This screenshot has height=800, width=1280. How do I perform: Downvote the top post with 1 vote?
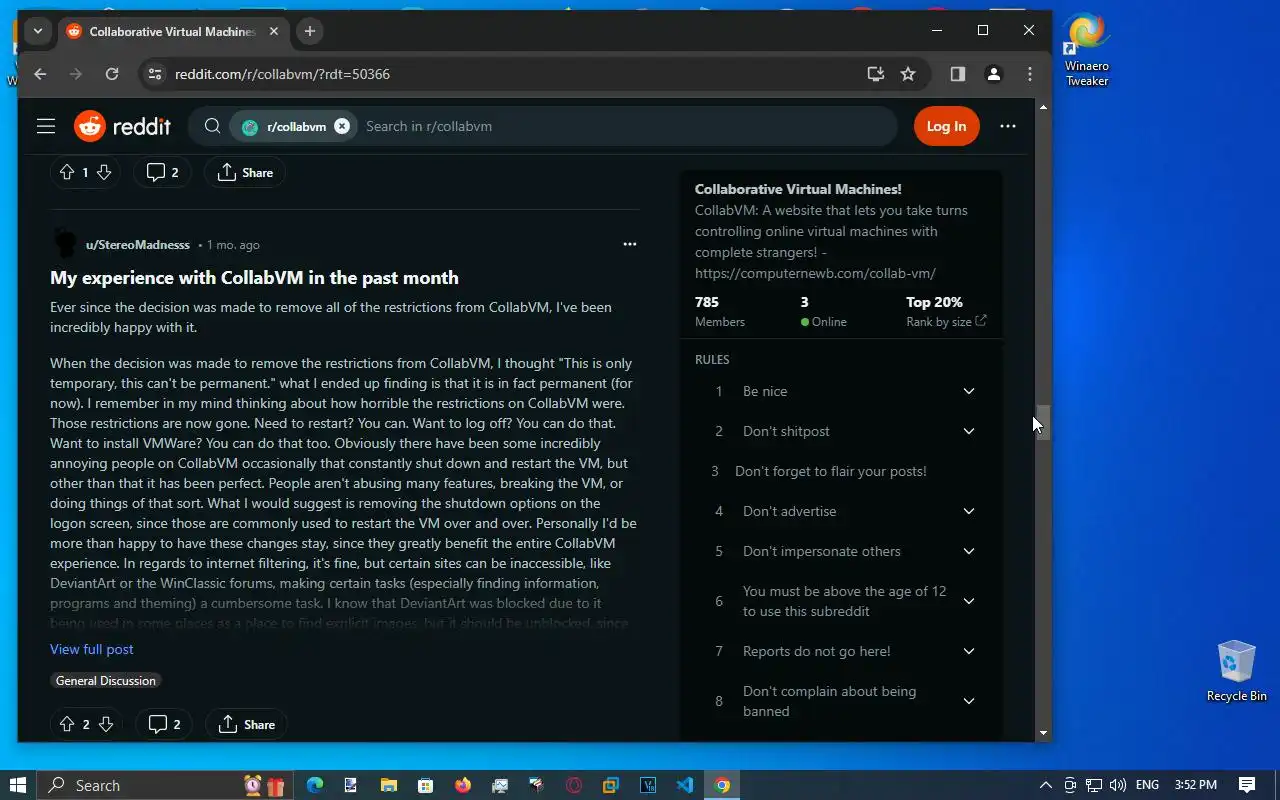pyautogui.click(x=103, y=172)
